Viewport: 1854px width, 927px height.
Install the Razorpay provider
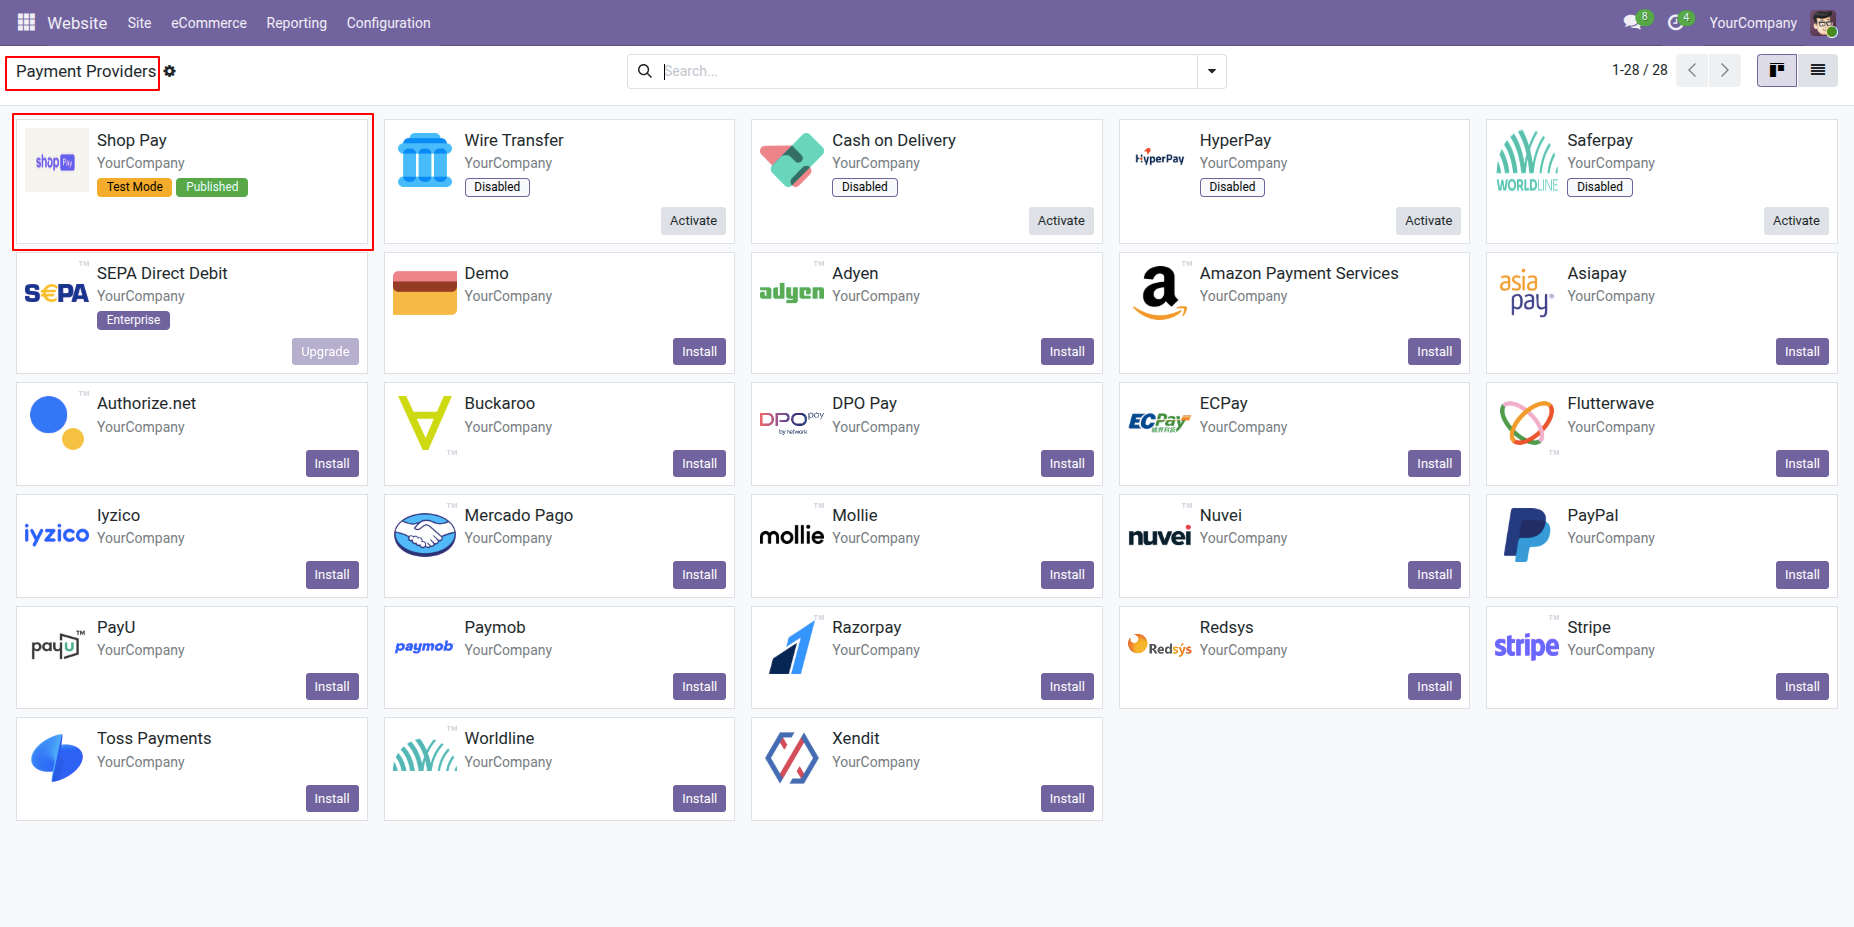(1067, 687)
